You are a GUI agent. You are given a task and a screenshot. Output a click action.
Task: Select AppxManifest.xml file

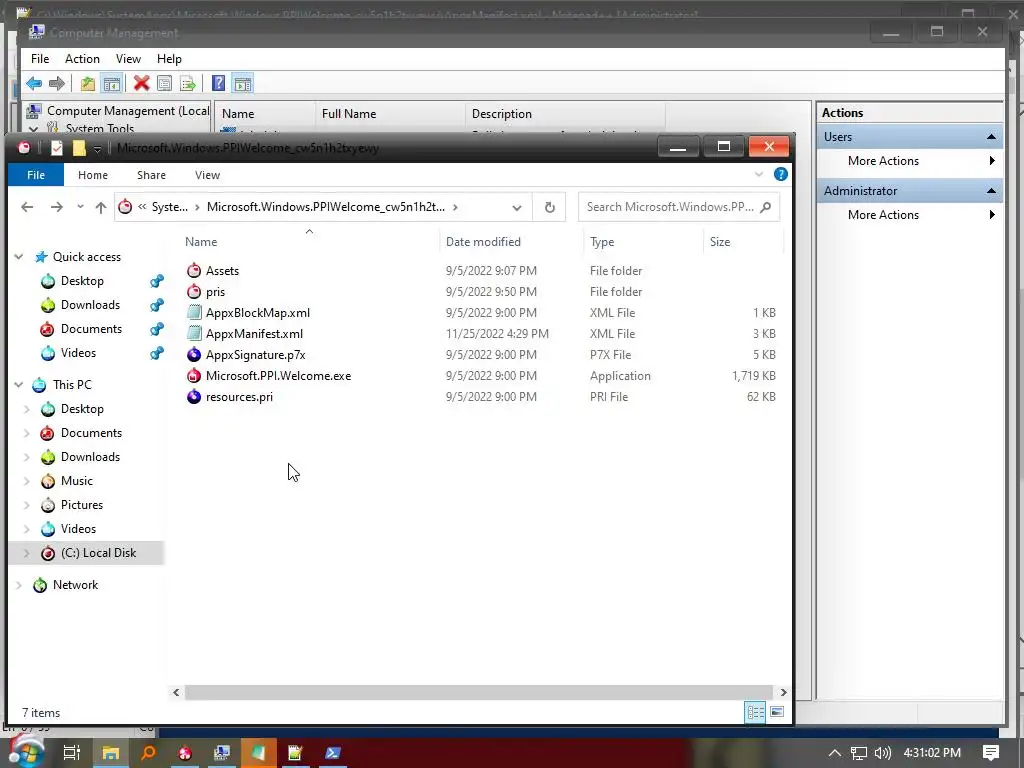click(254, 334)
